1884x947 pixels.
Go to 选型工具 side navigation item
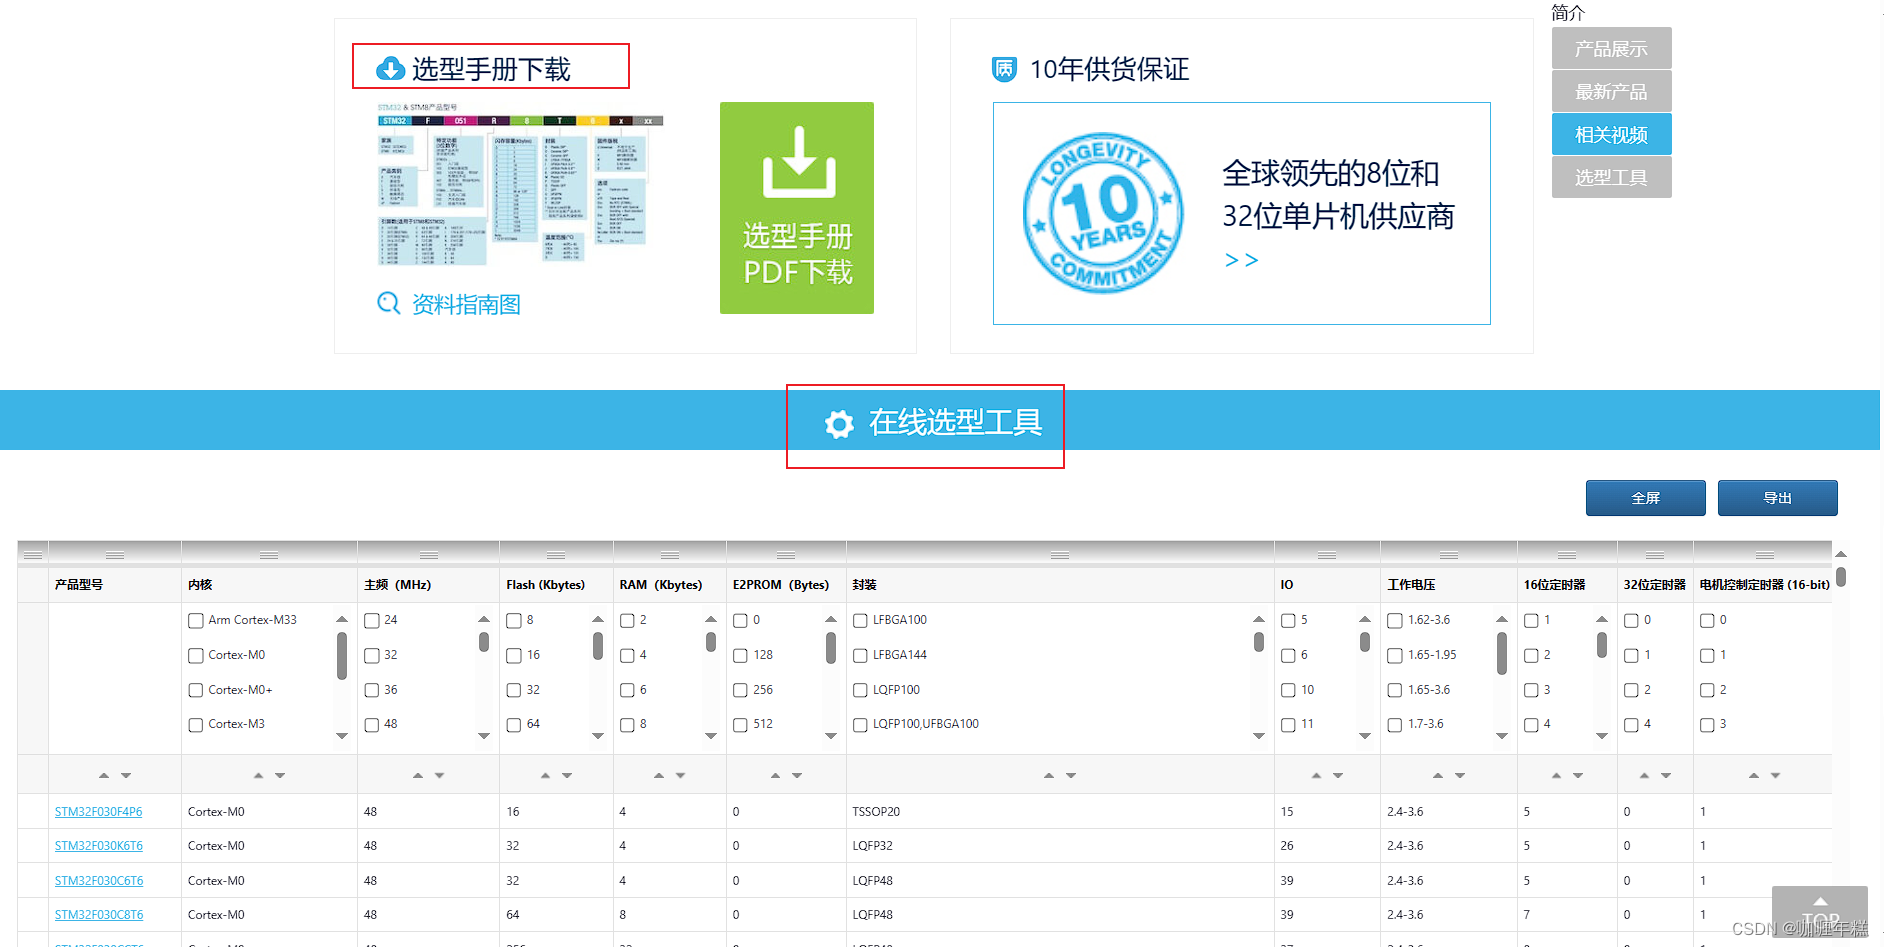coord(1611,177)
